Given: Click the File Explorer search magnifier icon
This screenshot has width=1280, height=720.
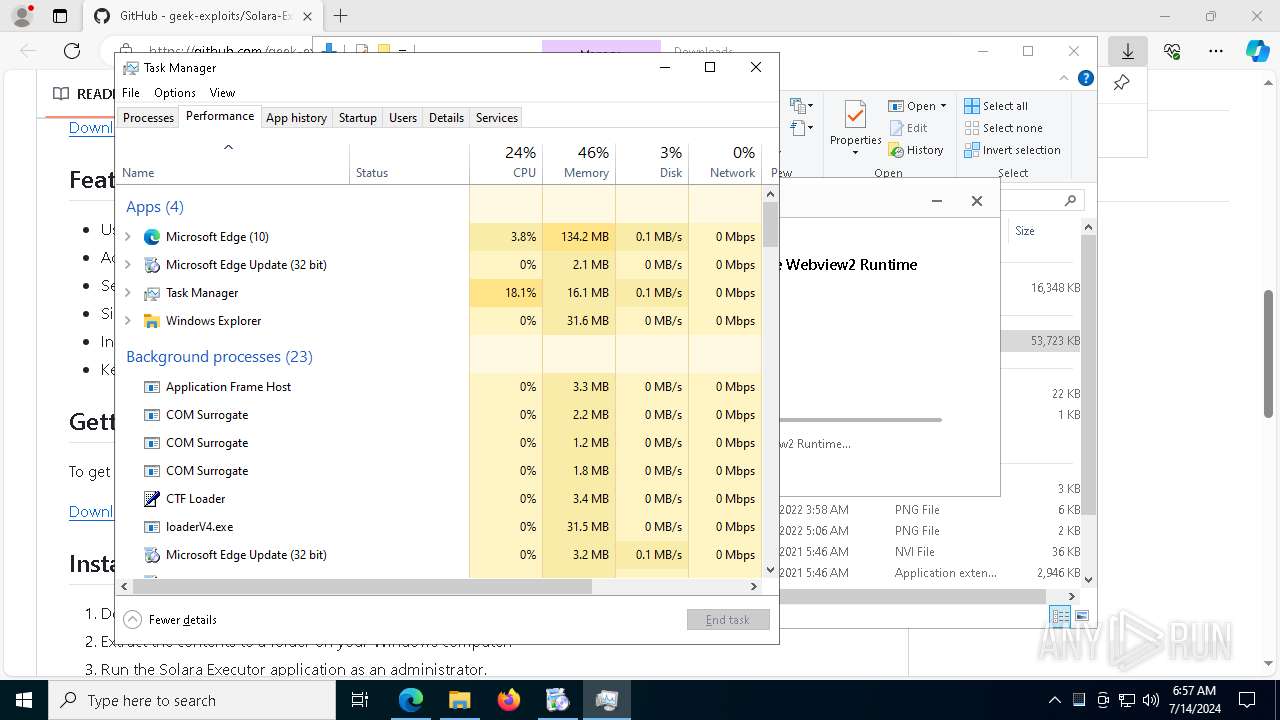Looking at the screenshot, I should [x=1070, y=201].
